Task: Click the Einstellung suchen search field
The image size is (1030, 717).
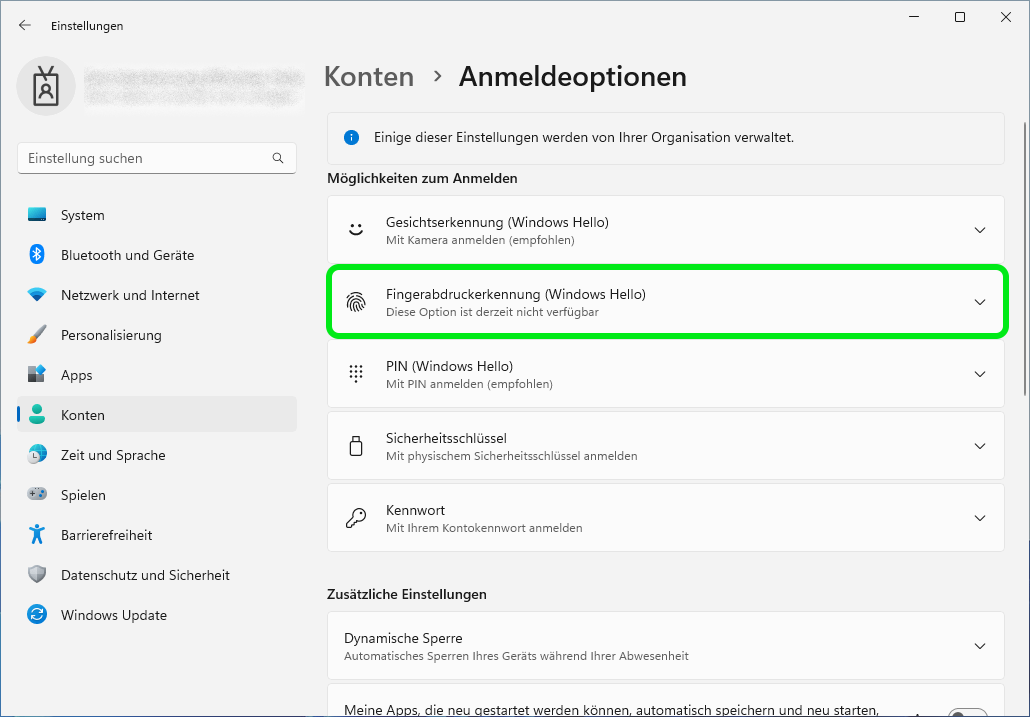Action: click(x=145, y=158)
